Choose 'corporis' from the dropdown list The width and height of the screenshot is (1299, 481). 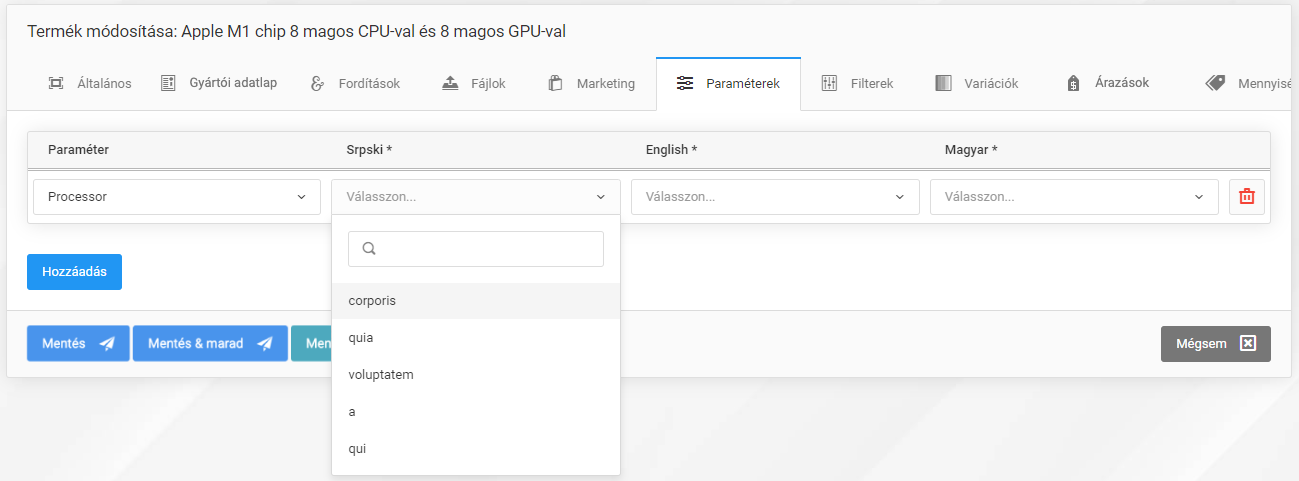[476, 301]
